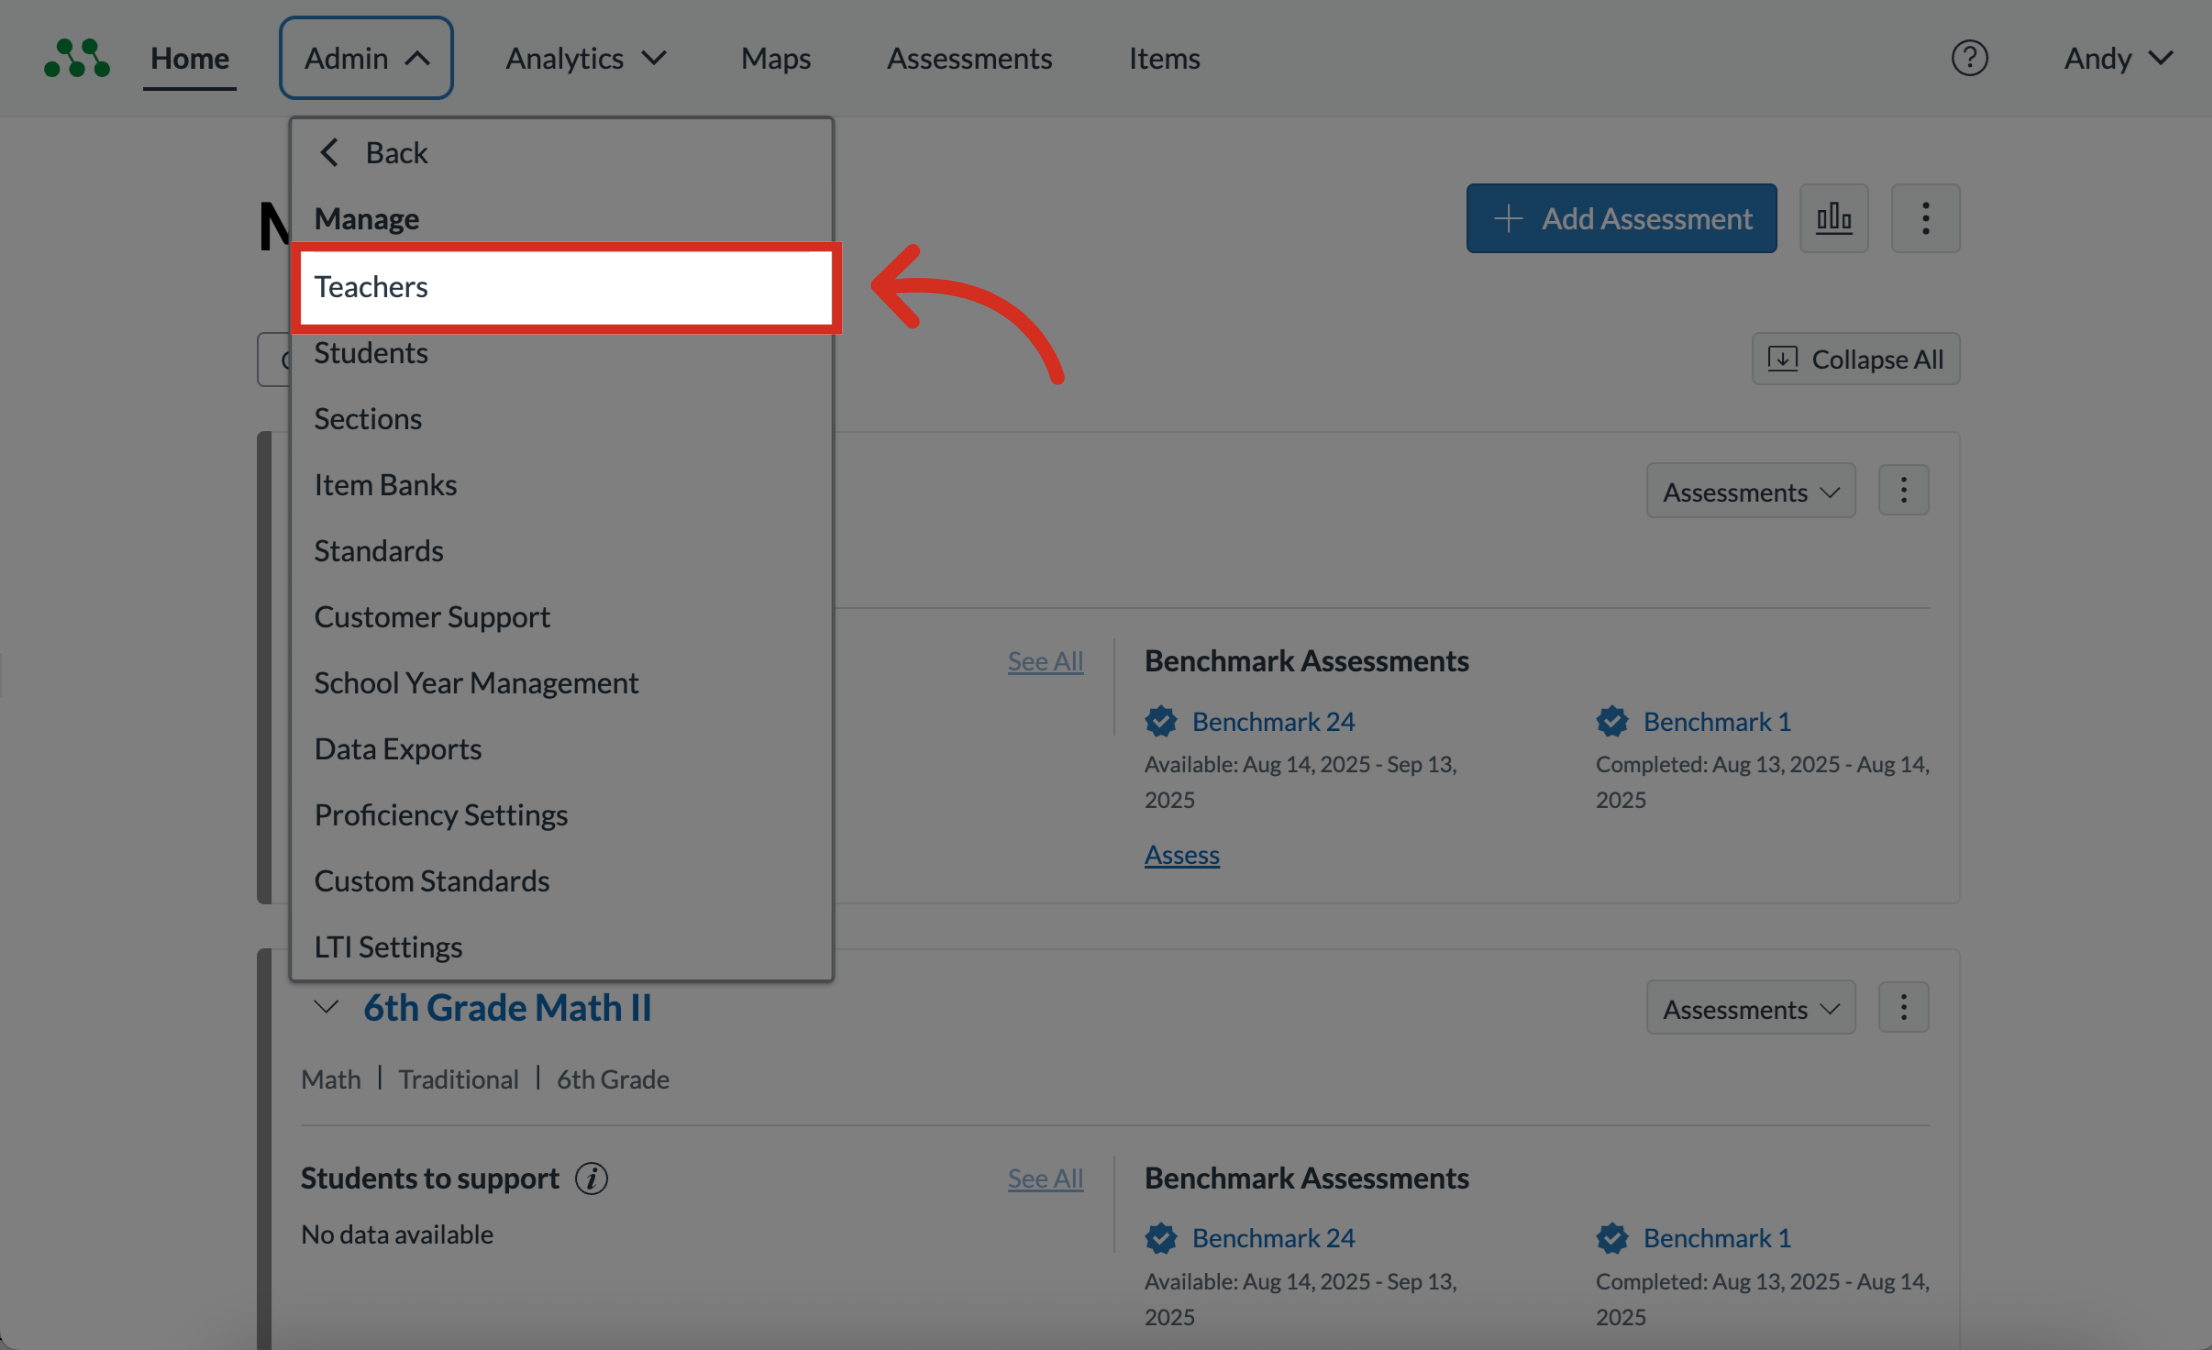Click the kebab menu for 6th Grade Math II
2212x1350 pixels.
pos(1903,1007)
